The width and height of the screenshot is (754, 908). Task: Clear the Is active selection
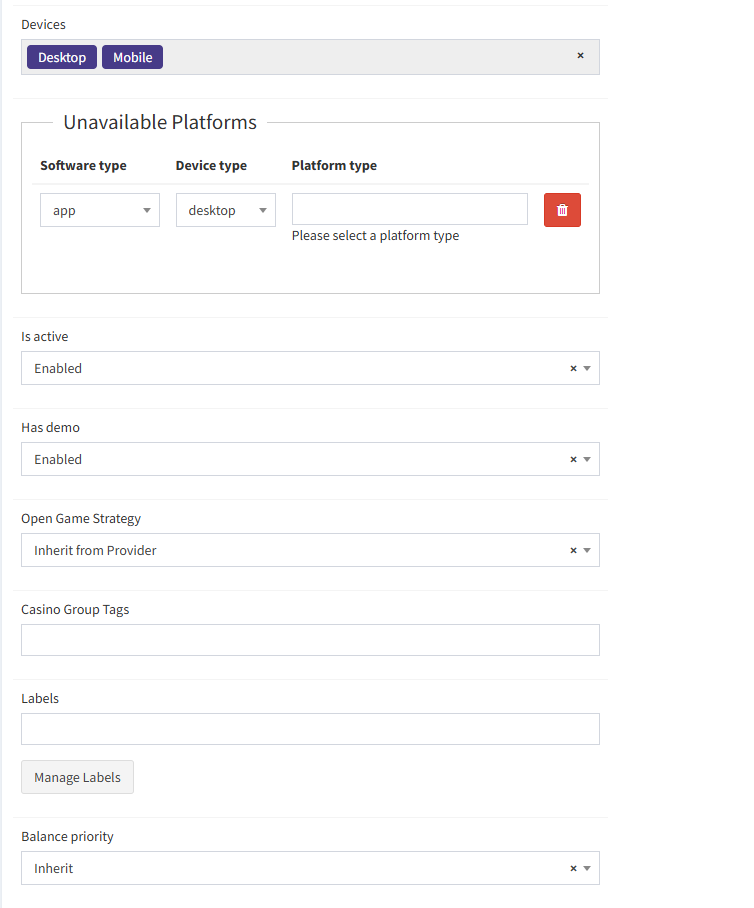573,369
